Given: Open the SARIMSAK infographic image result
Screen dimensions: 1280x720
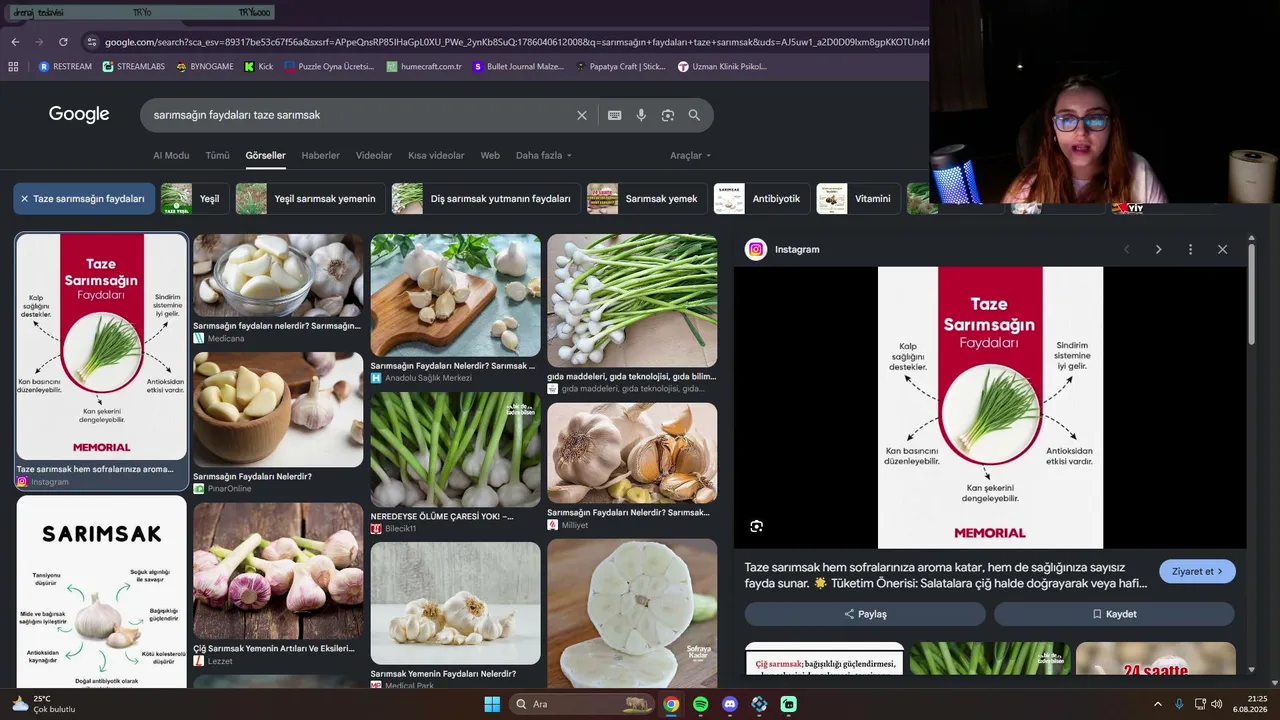Looking at the screenshot, I should point(101,592).
